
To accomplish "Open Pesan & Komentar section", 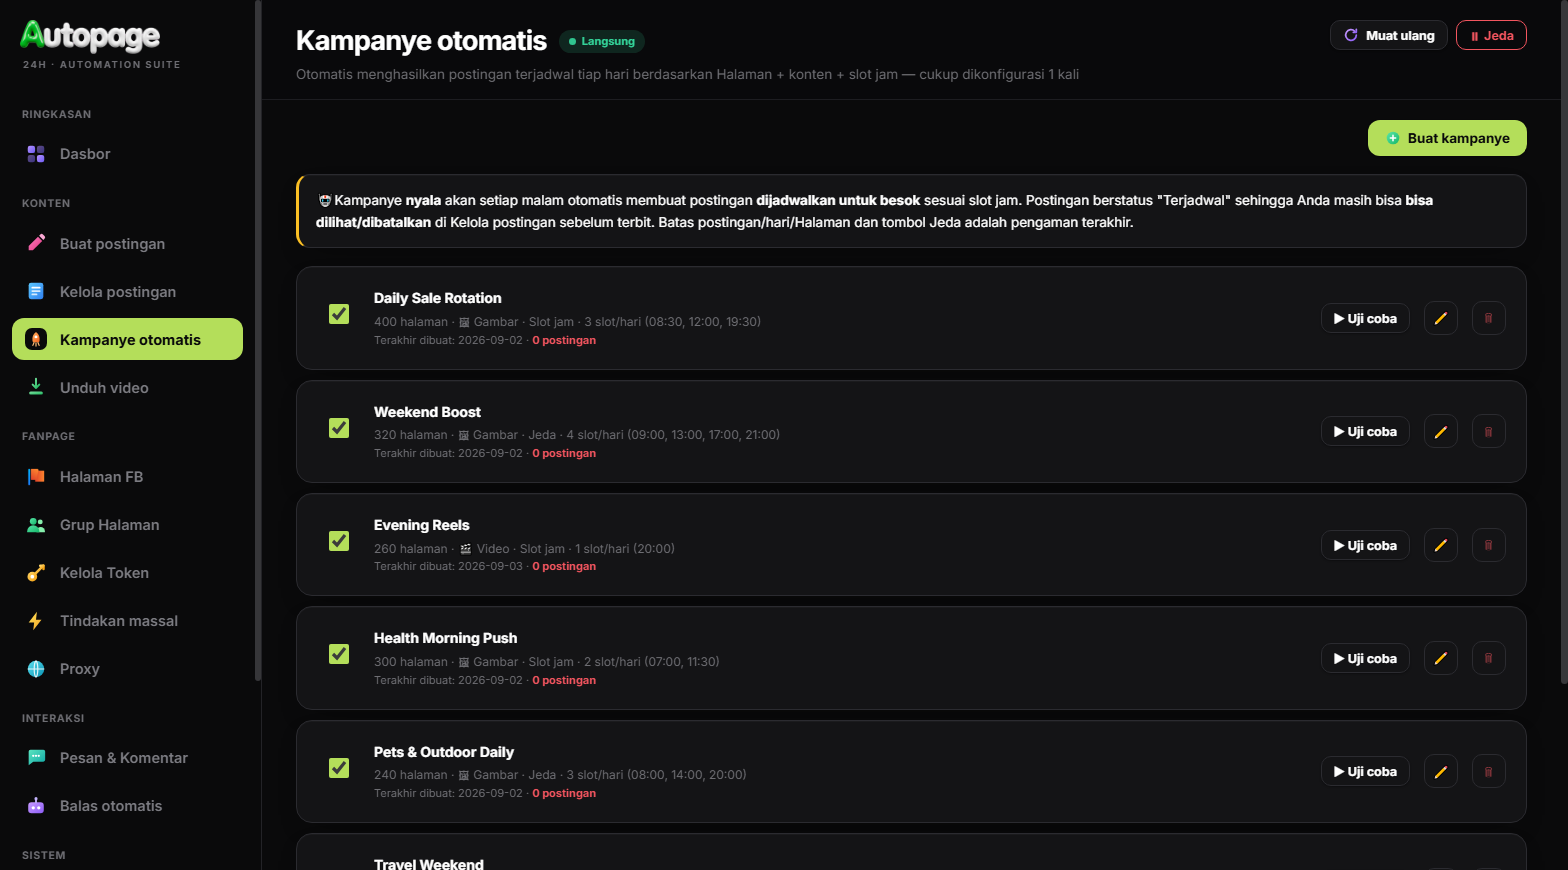I will pos(127,758).
